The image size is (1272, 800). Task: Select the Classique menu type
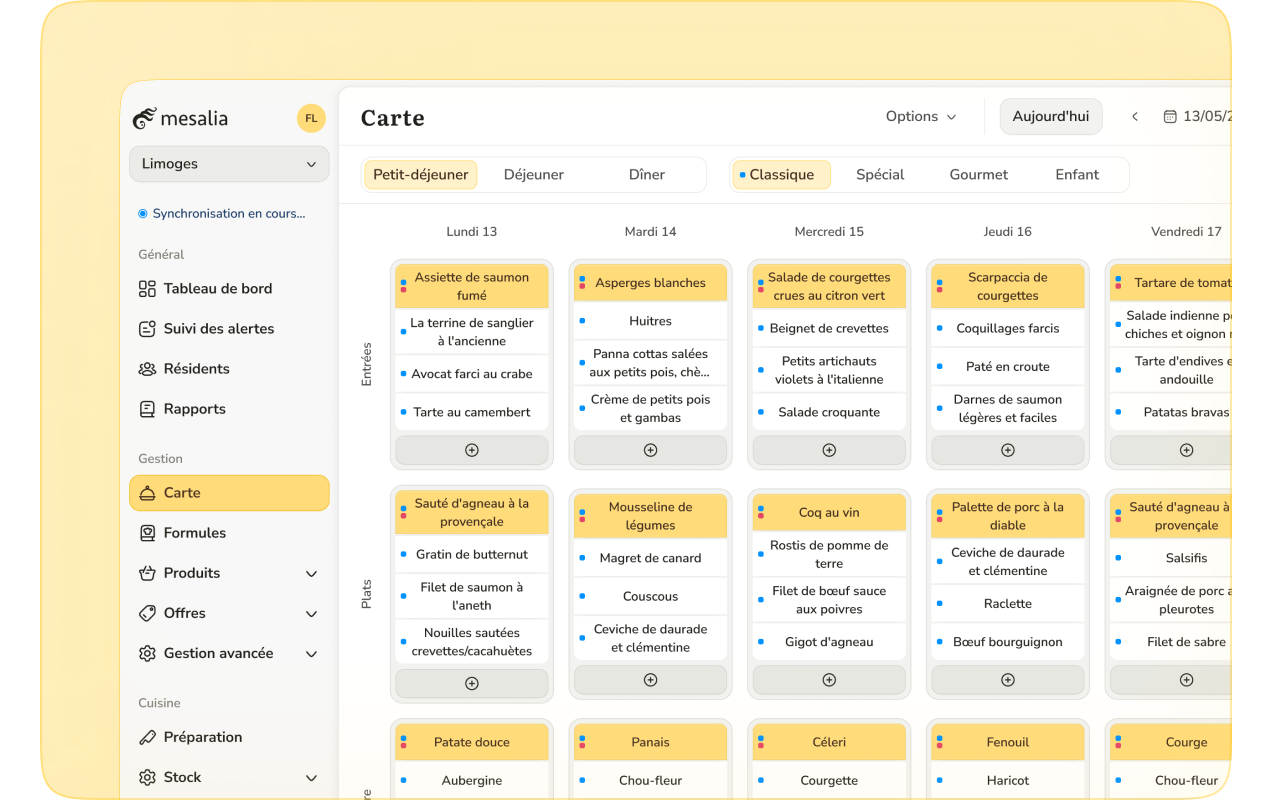coord(781,175)
